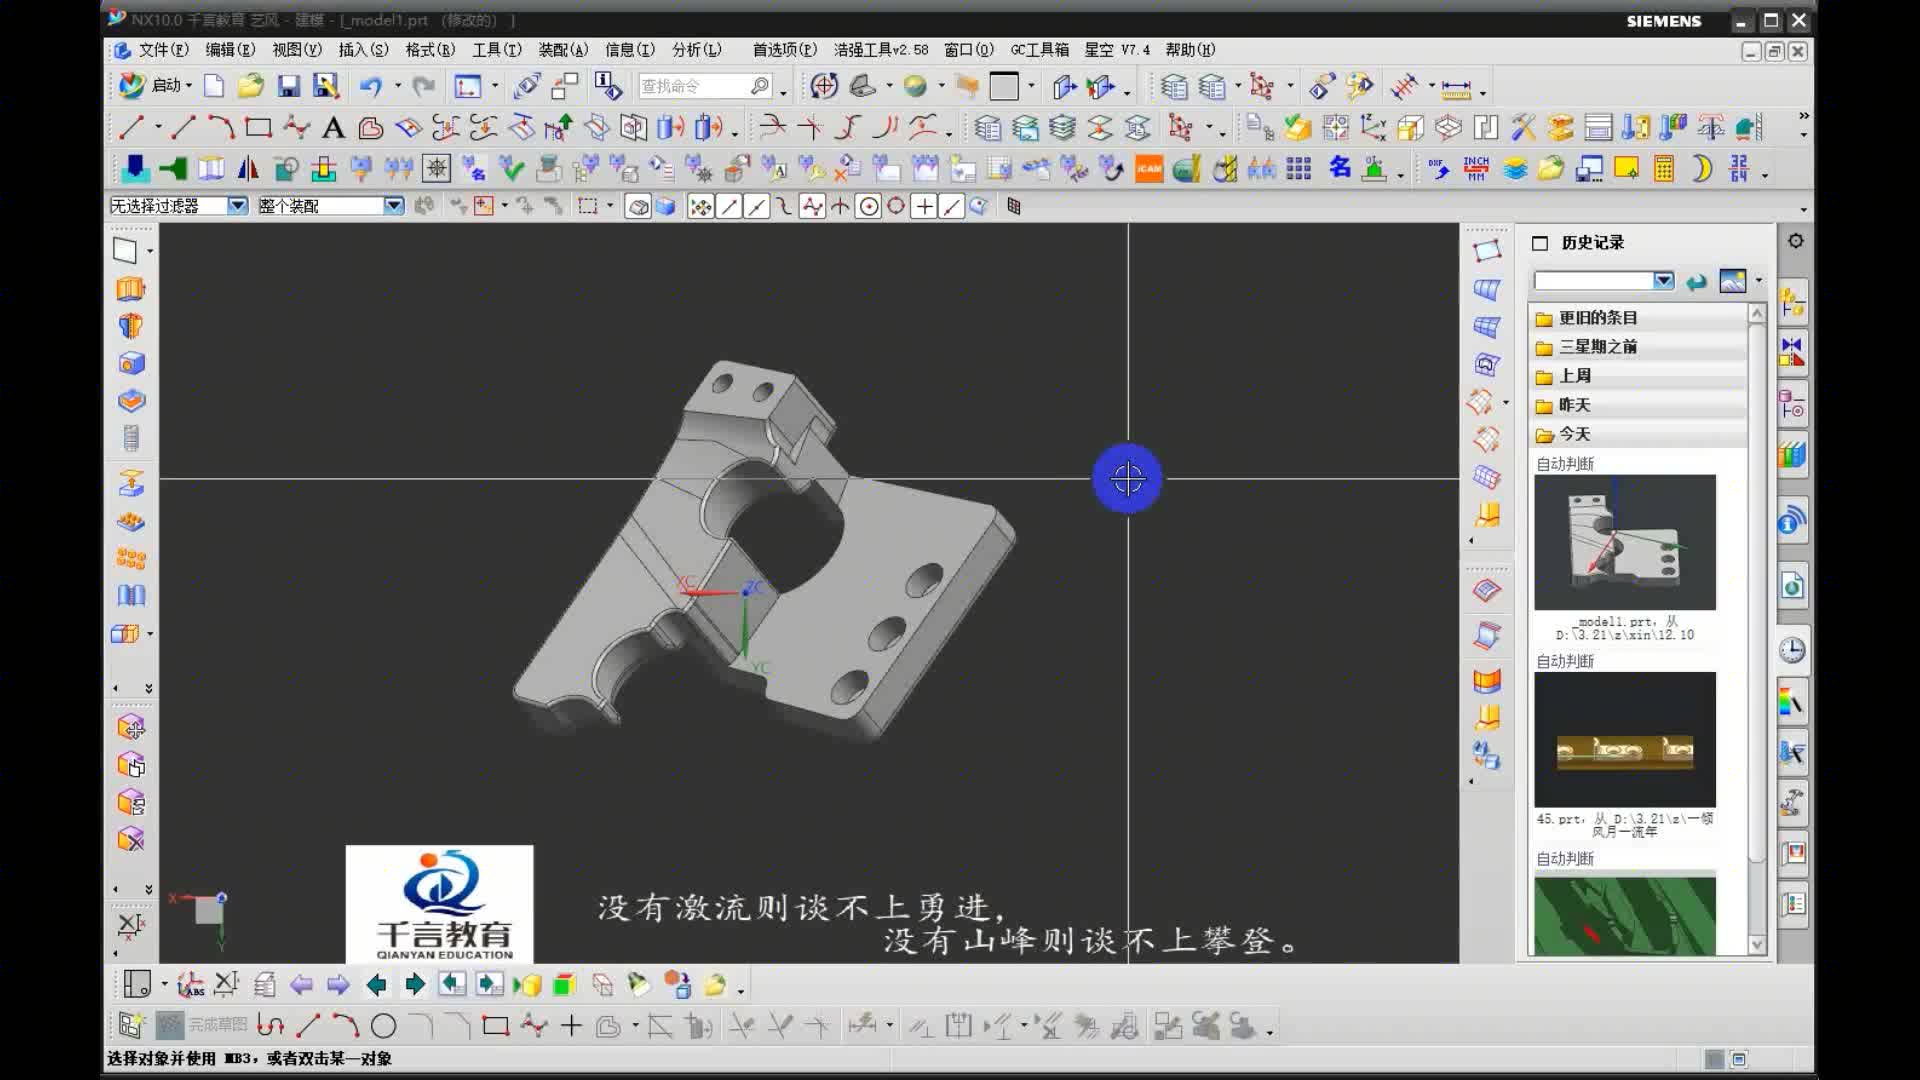Toggle the snap to end point option
The width and height of the screenshot is (1920, 1080).
point(729,206)
